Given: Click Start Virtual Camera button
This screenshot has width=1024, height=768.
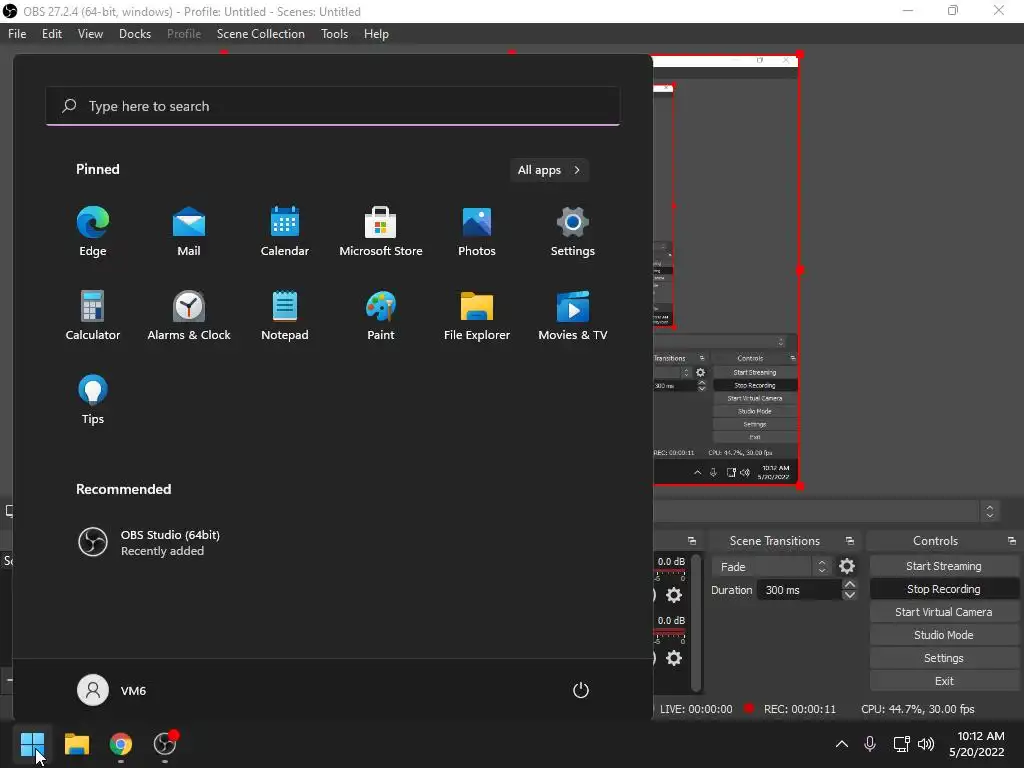Looking at the screenshot, I should (944, 612).
